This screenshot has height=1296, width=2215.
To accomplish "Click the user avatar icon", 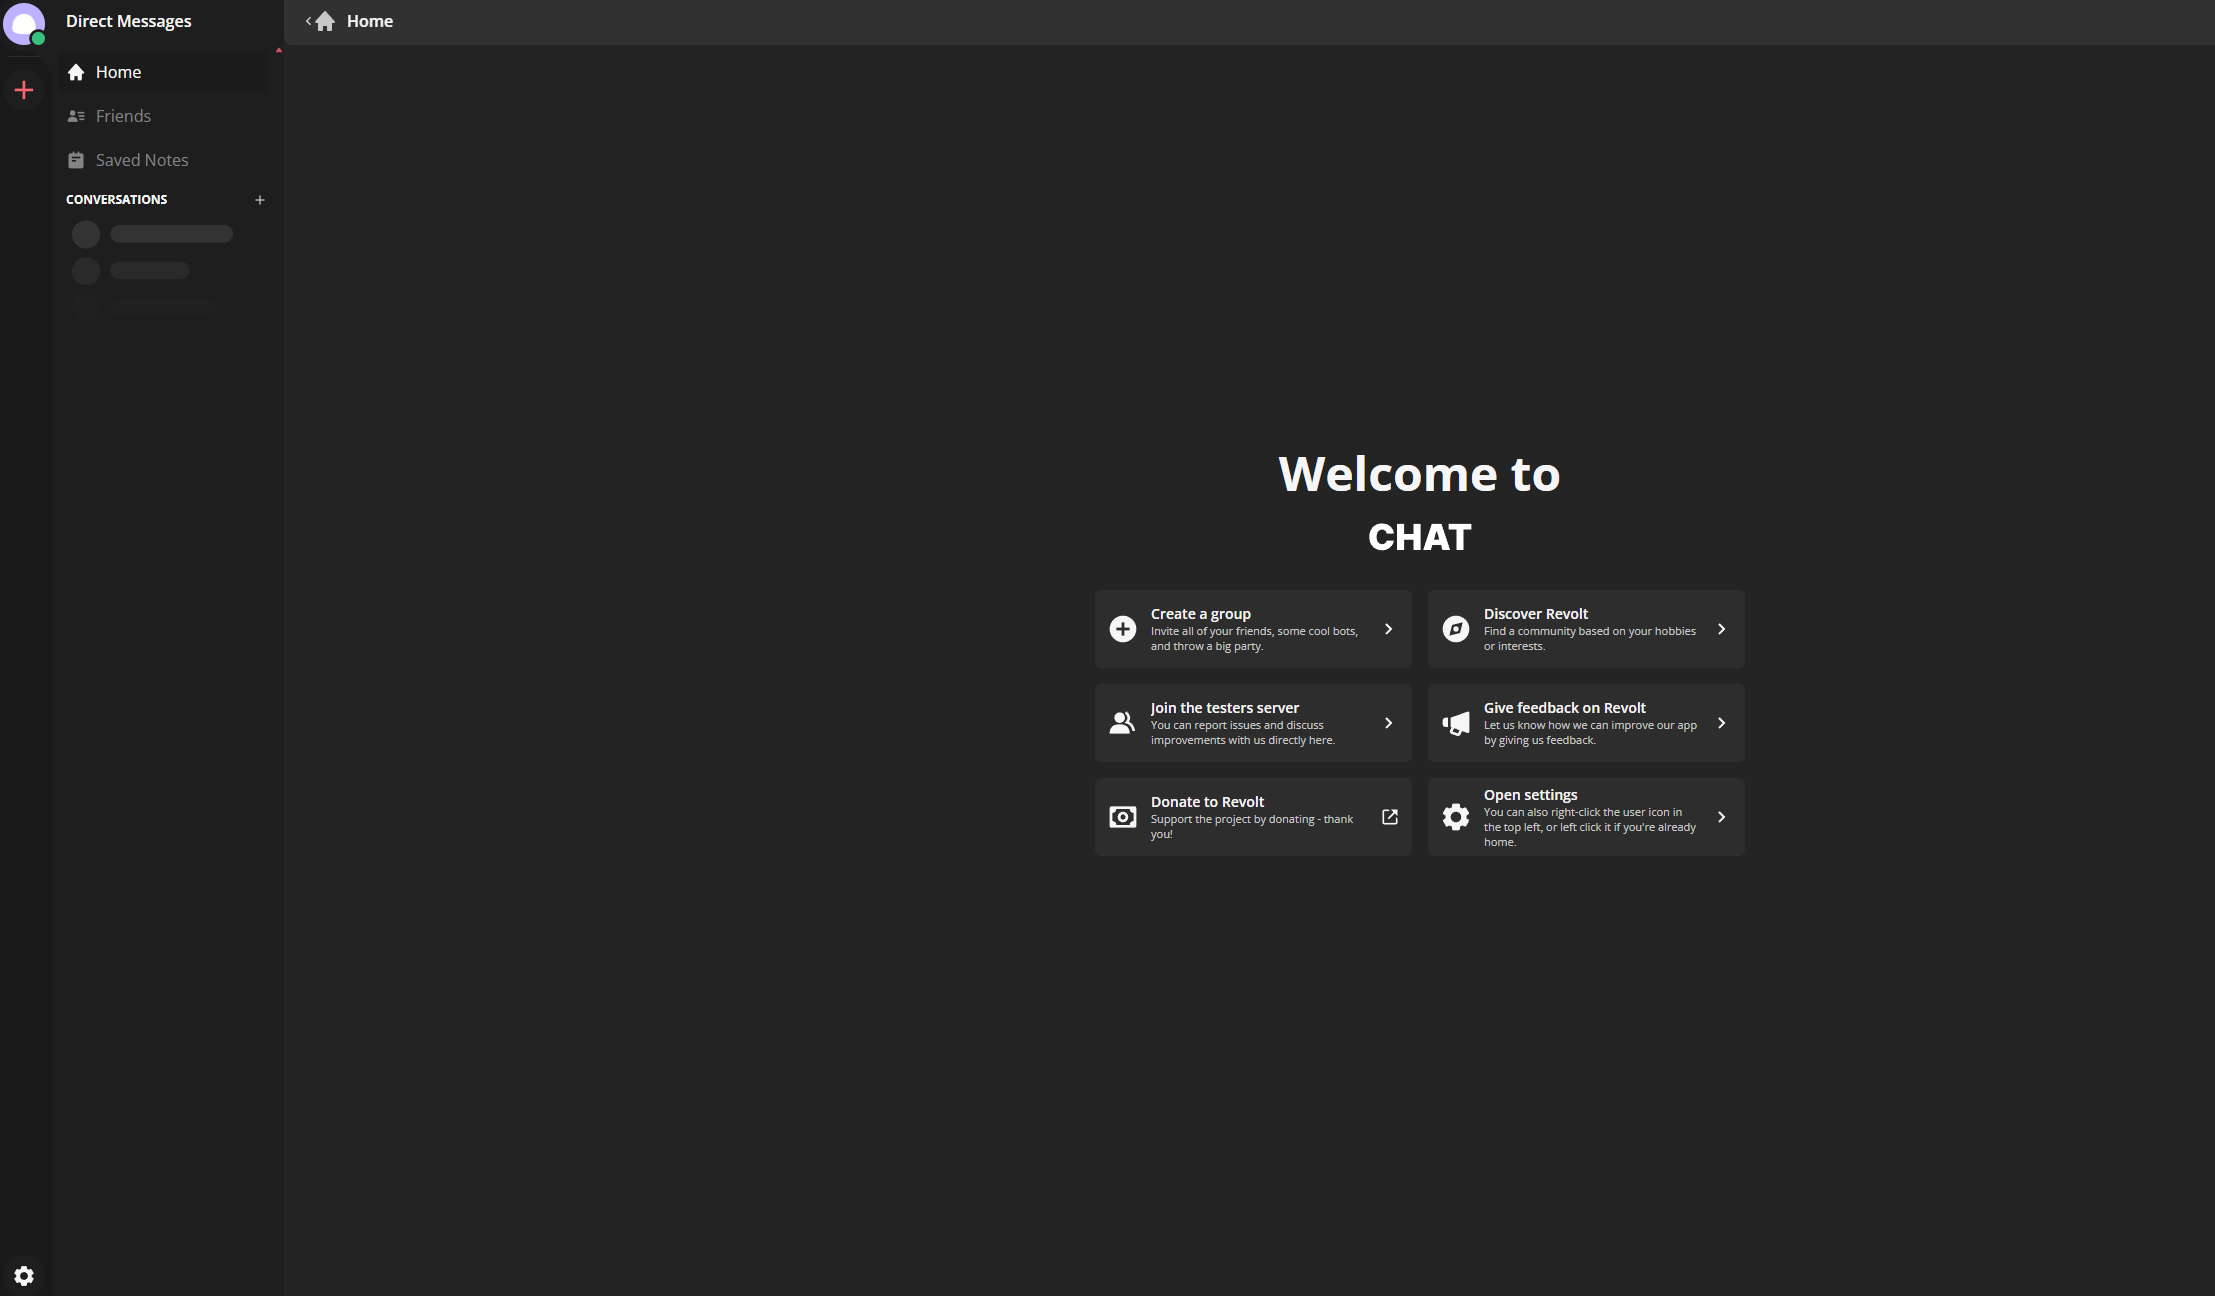I will point(24,23).
